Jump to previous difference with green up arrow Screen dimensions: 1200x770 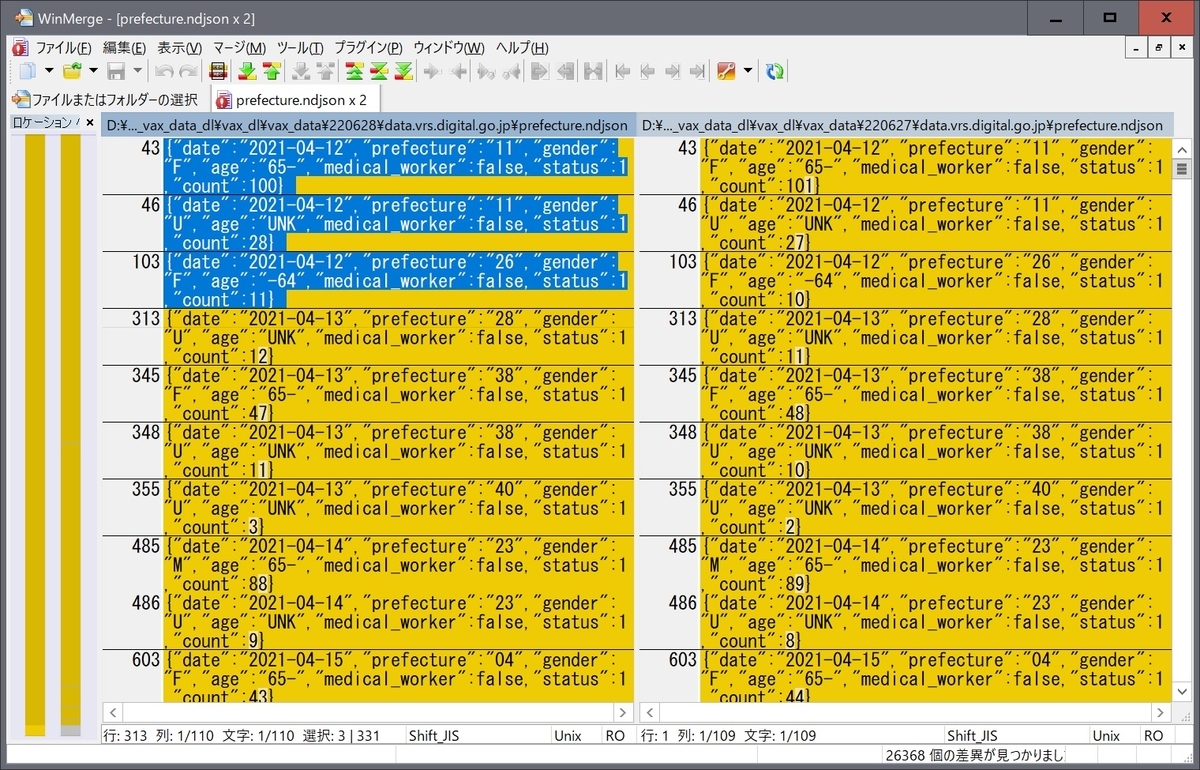click(x=271, y=71)
